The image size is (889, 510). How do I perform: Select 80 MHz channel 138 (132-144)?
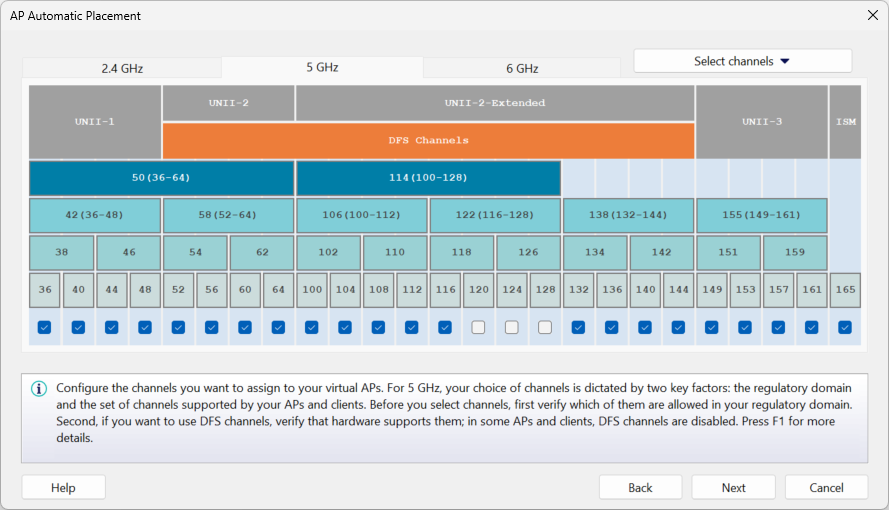628,215
